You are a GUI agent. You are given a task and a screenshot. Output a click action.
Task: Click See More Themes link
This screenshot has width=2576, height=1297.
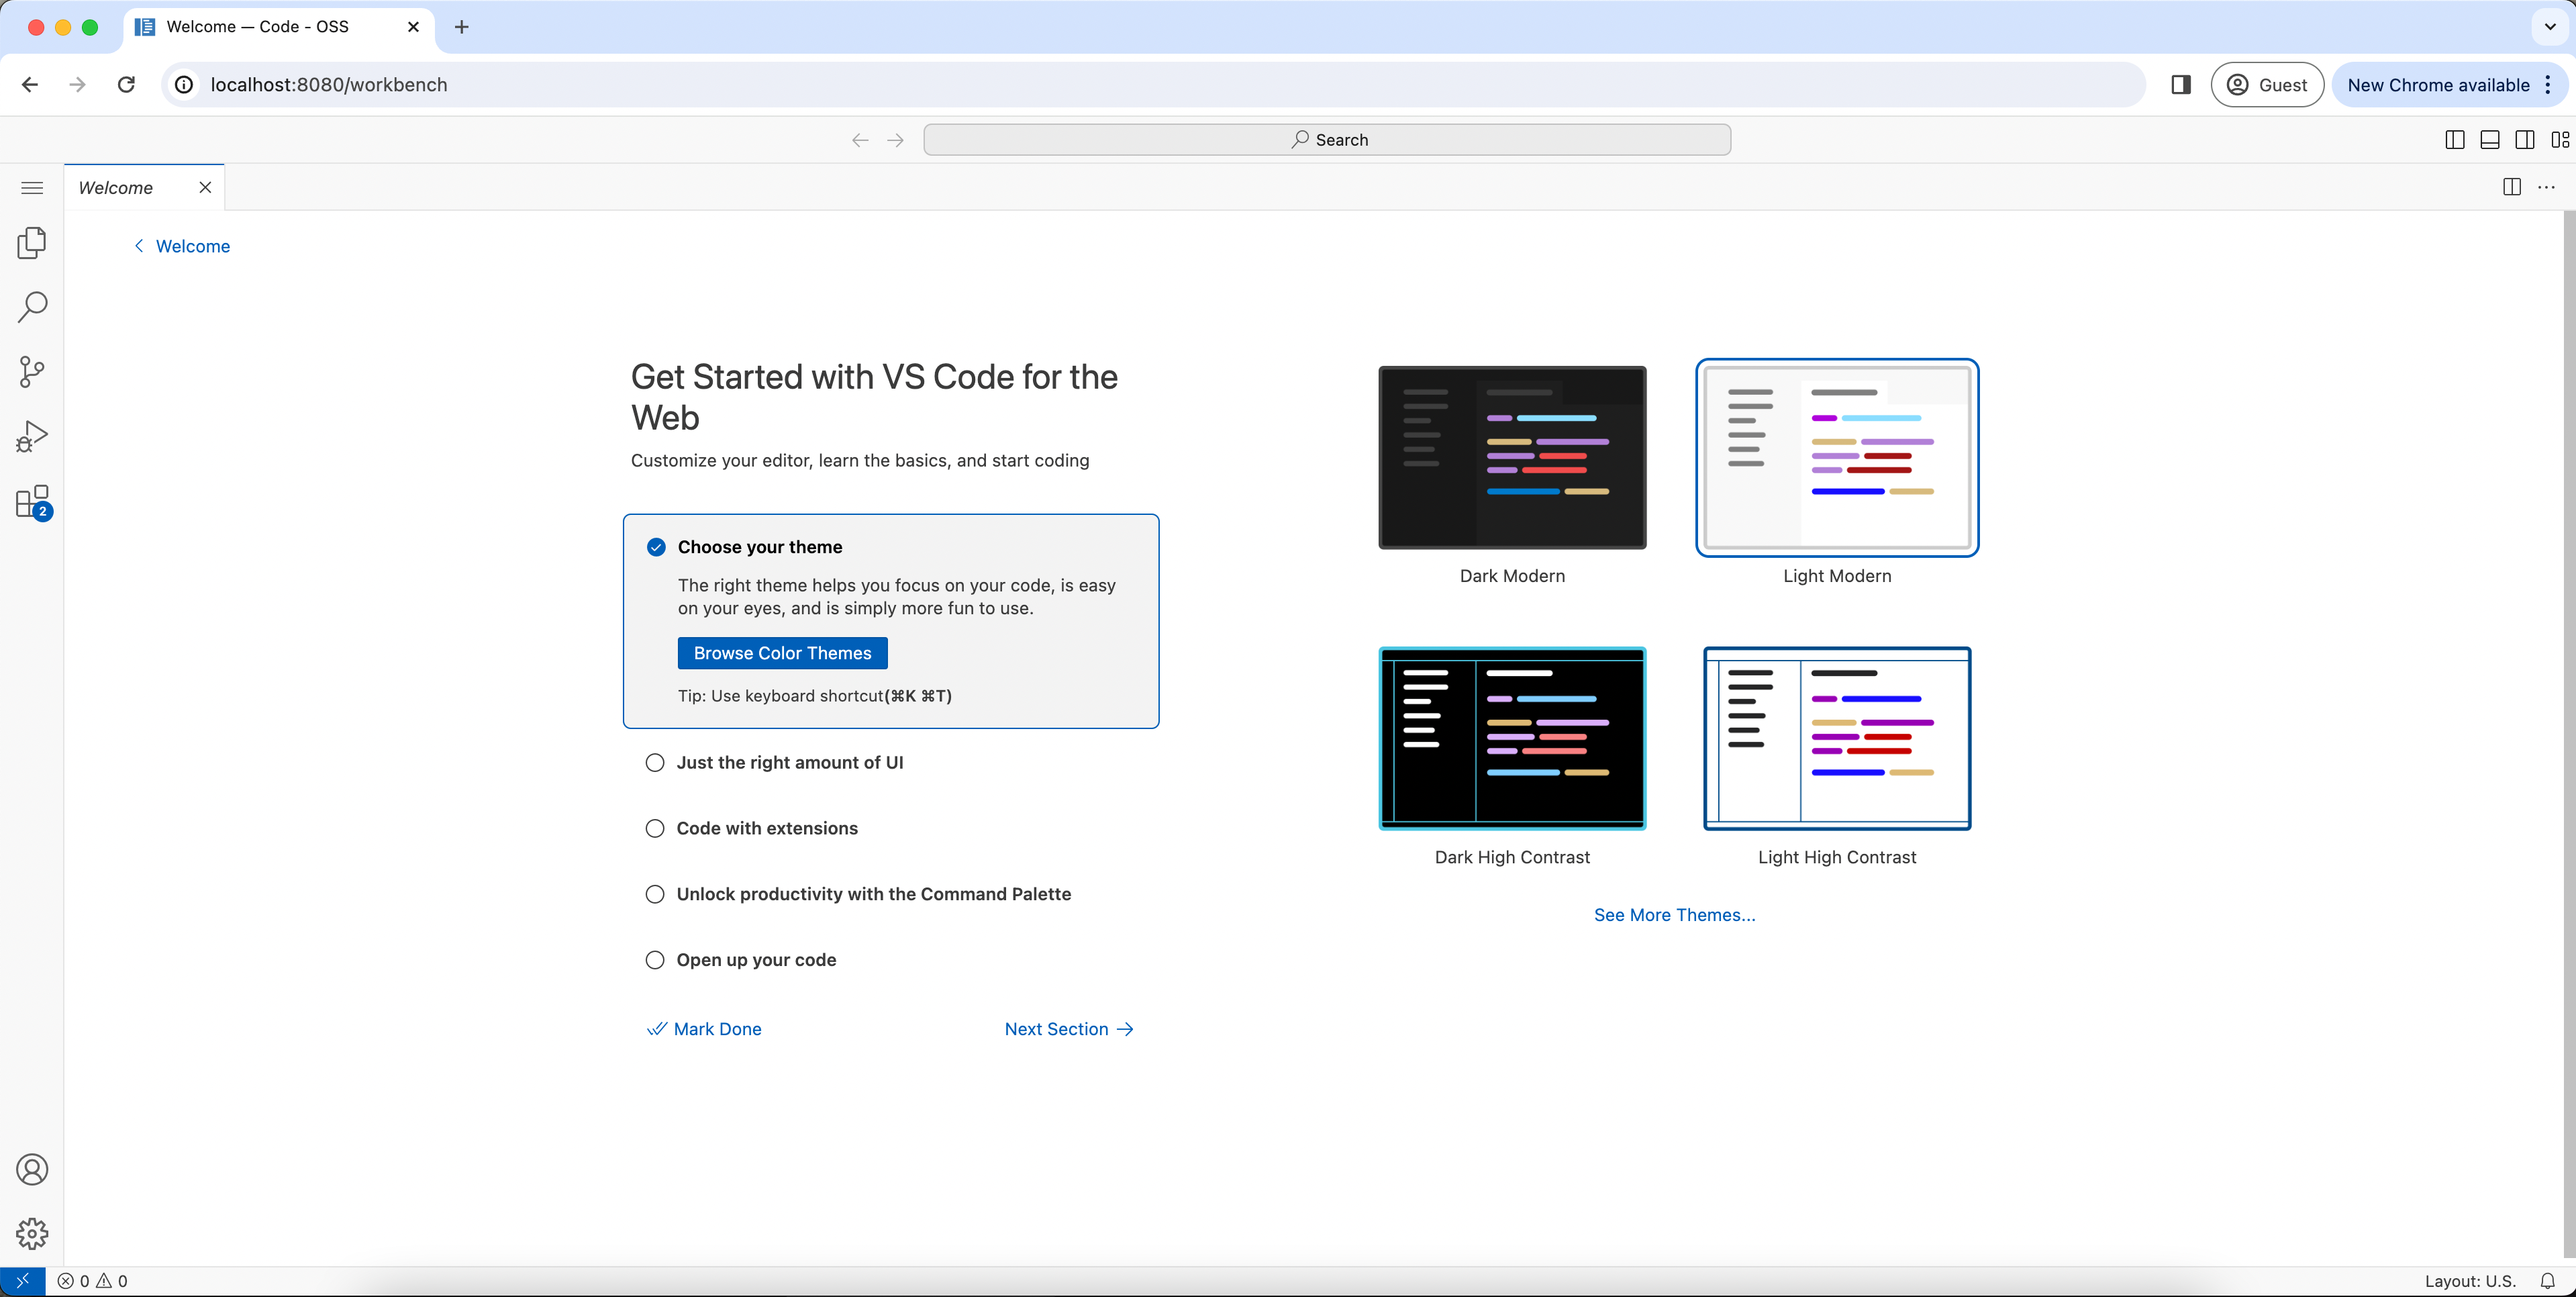1674,915
